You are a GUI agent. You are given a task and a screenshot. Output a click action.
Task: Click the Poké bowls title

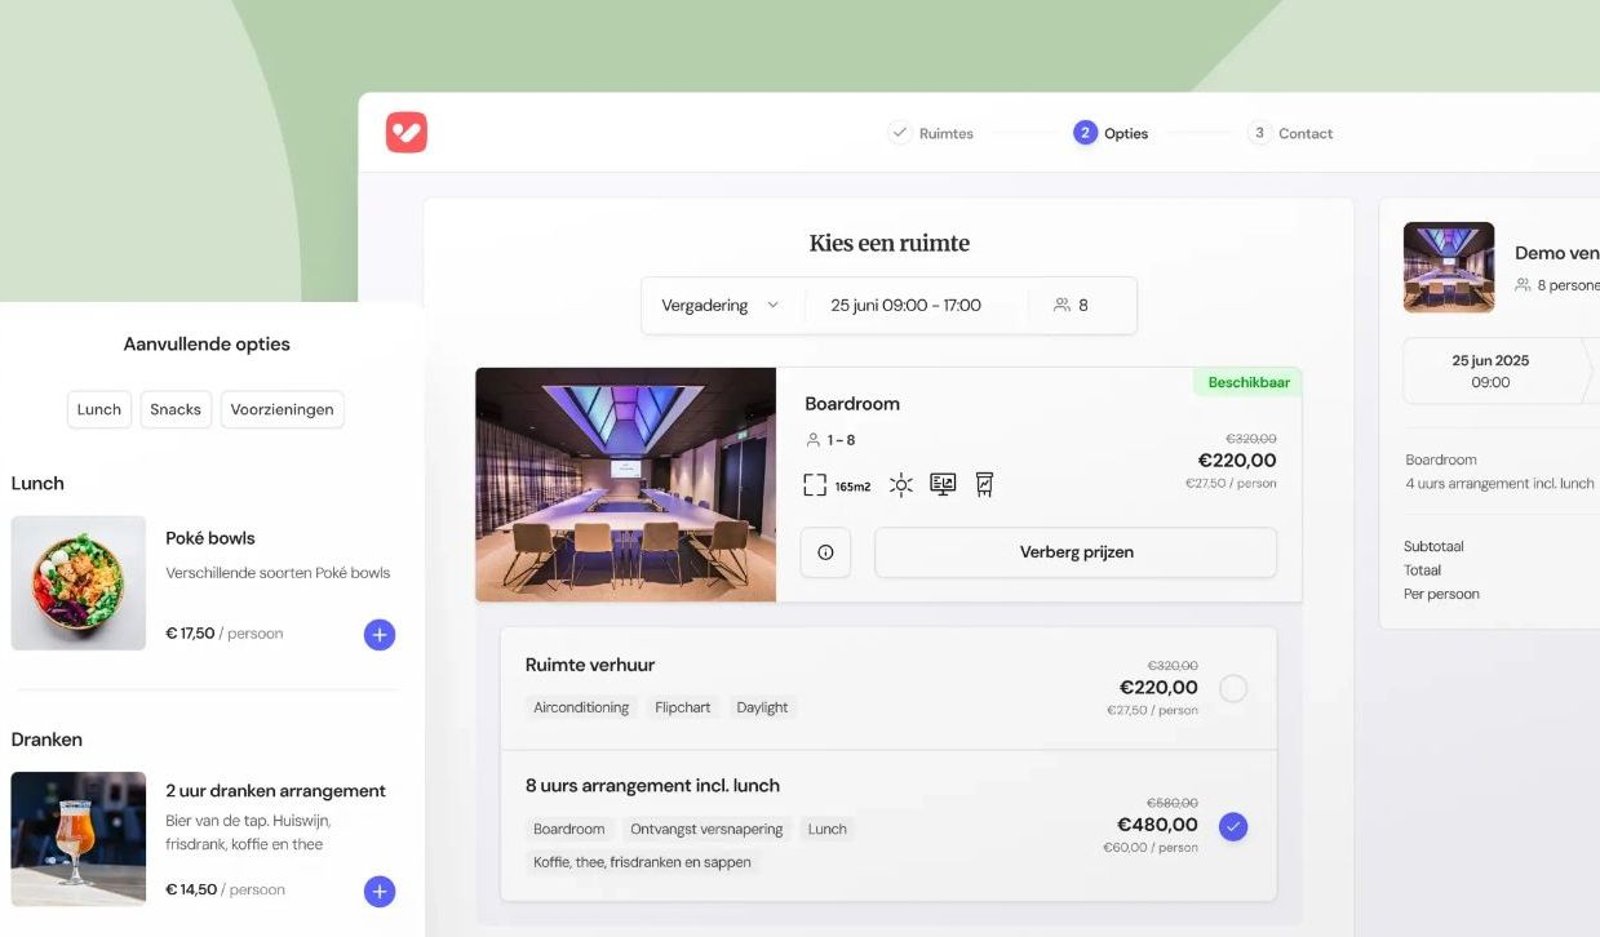click(210, 538)
